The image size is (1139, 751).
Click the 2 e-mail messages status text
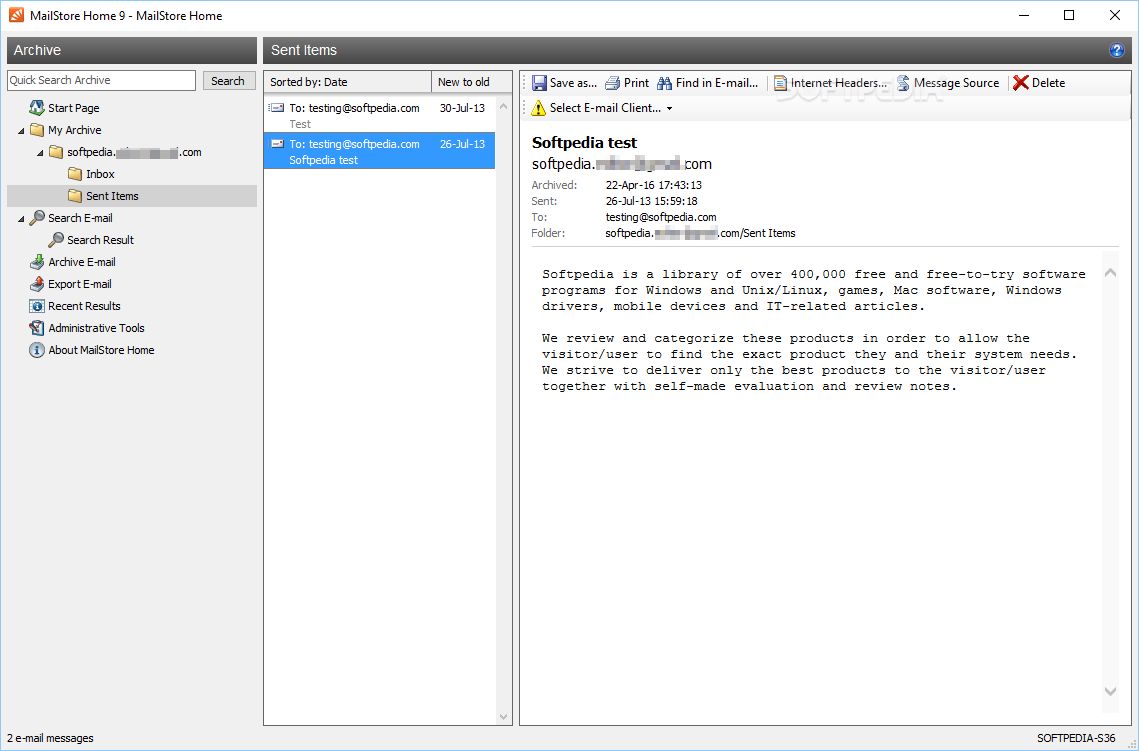(x=50, y=738)
